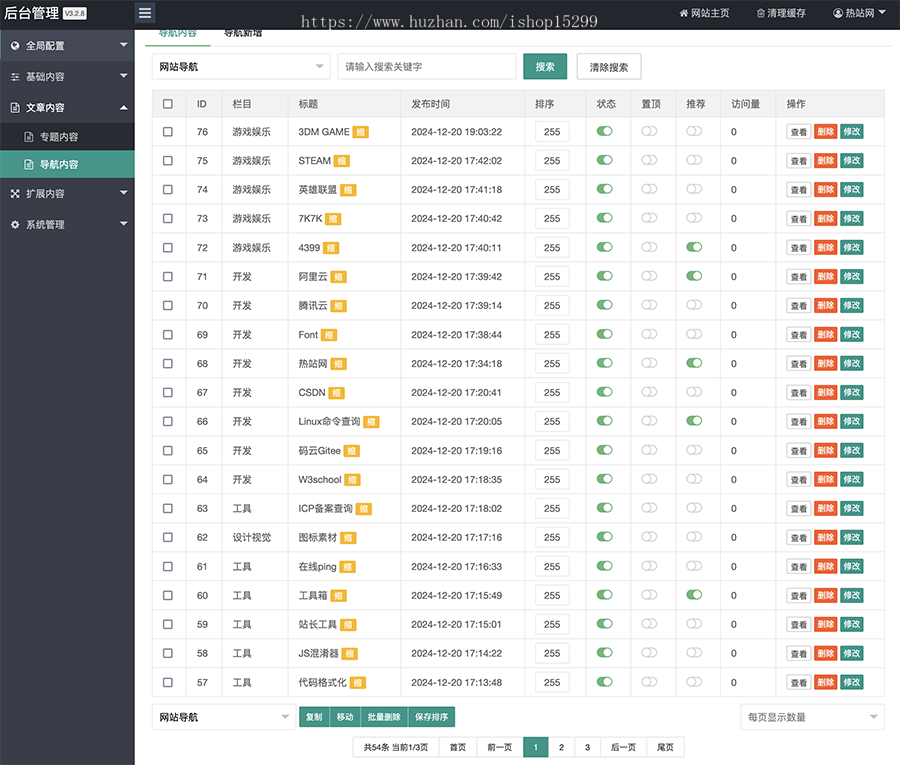
Task: Go to page 2 in pagination
Action: (x=561, y=747)
